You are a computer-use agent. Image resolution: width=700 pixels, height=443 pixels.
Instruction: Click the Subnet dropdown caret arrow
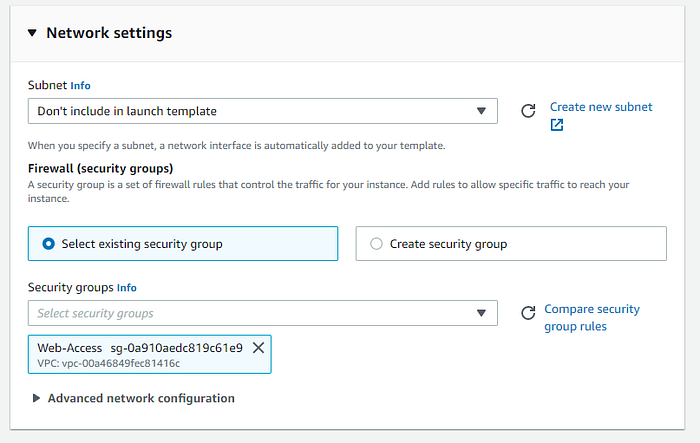click(x=481, y=111)
